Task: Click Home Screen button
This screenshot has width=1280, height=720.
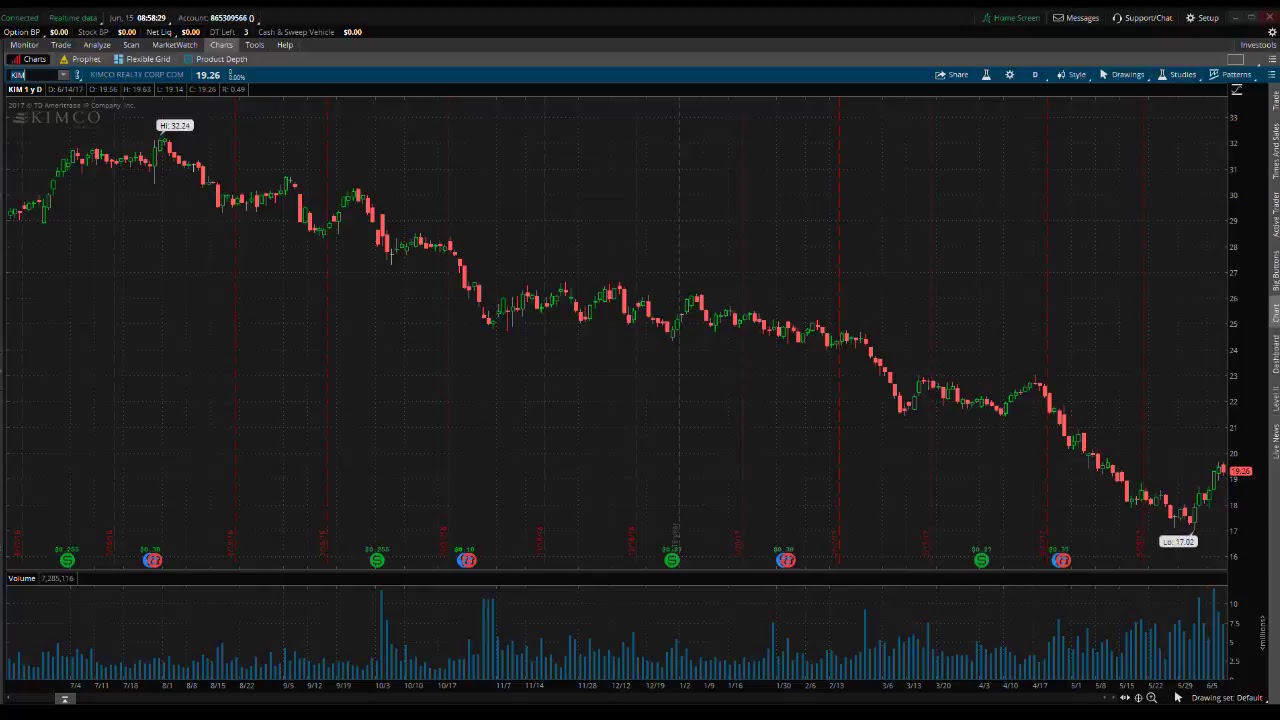Action: (1010, 18)
